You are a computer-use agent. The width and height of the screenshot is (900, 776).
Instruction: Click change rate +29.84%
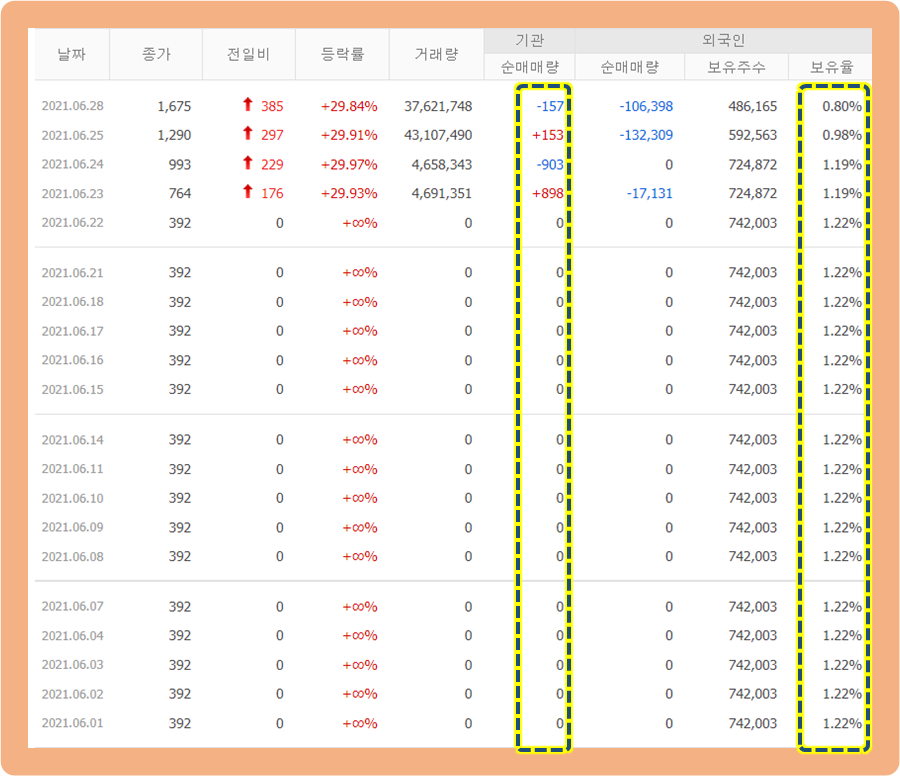click(x=349, y=106)
